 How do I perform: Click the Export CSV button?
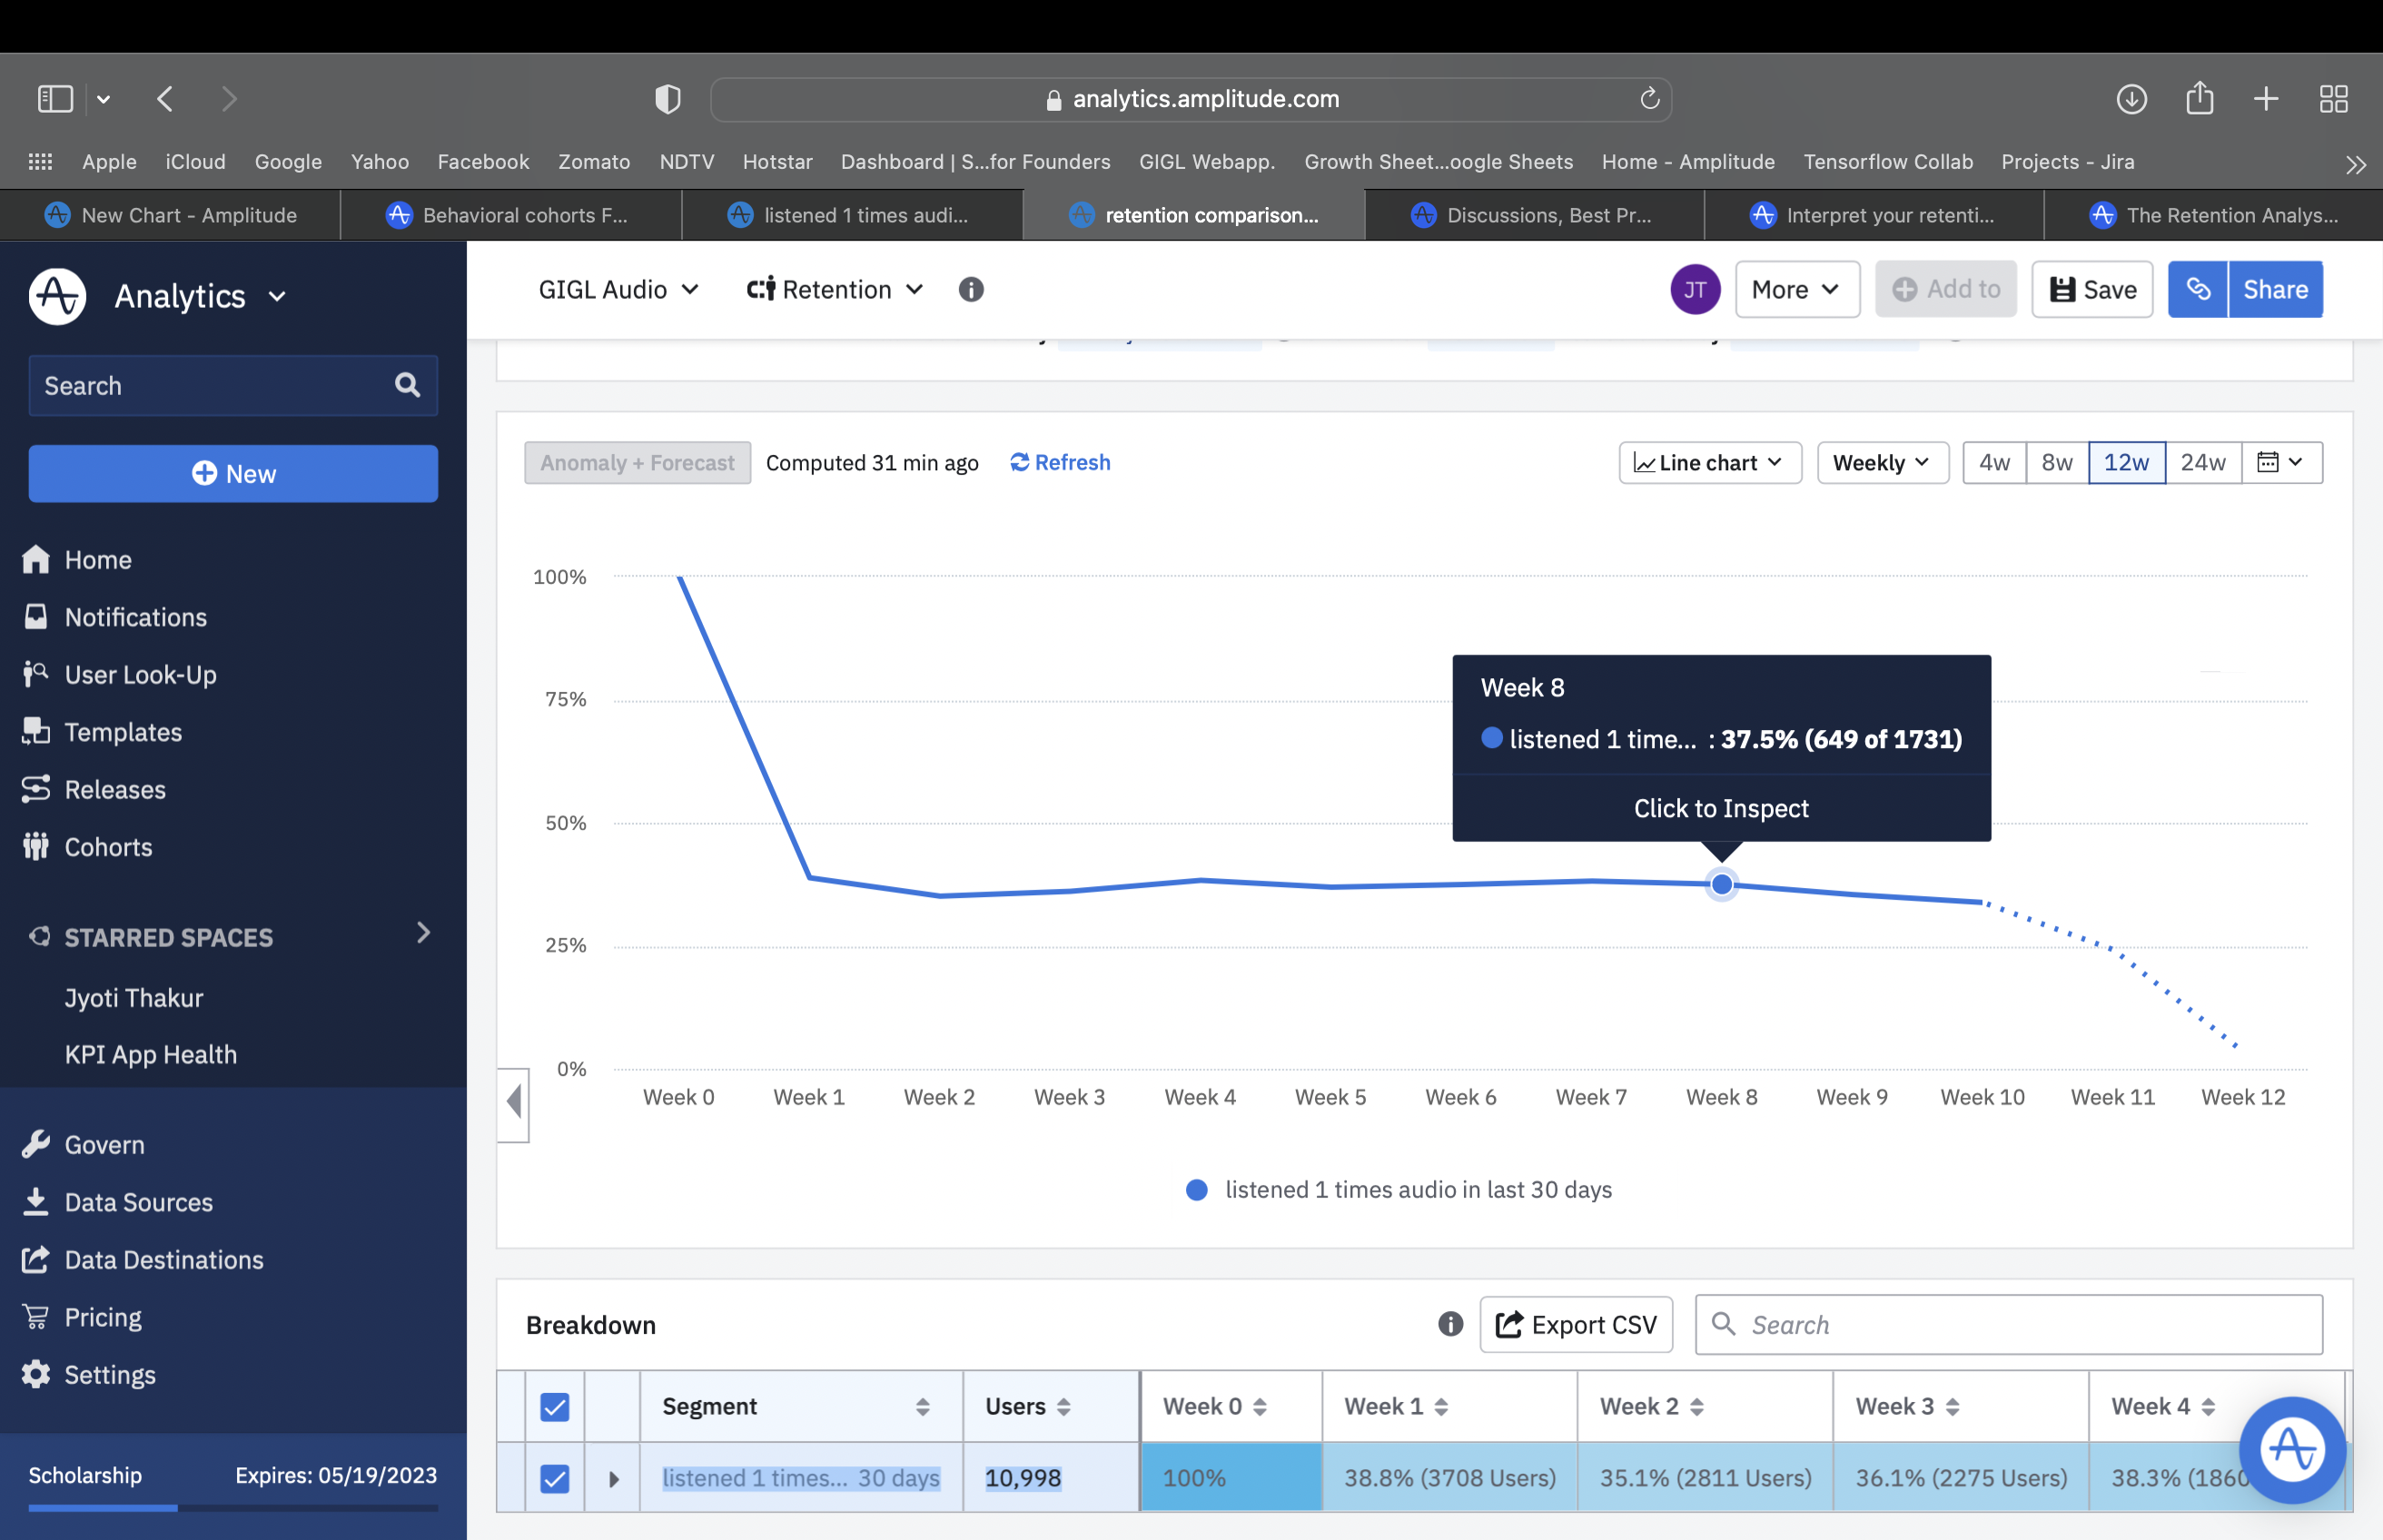coord(1575,1324)
